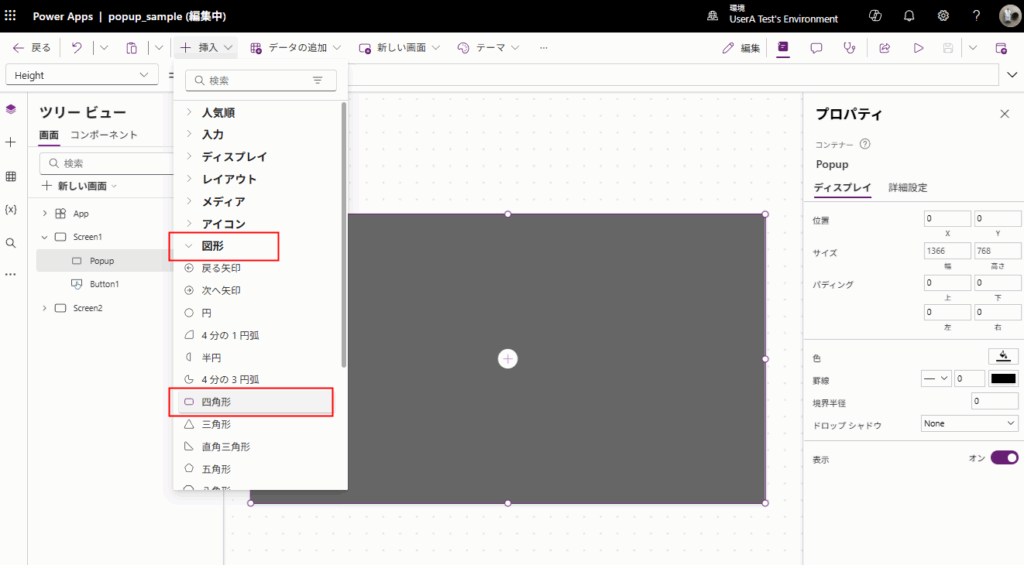
Task: Click the undo arrow icon
Action: point(76,48)
